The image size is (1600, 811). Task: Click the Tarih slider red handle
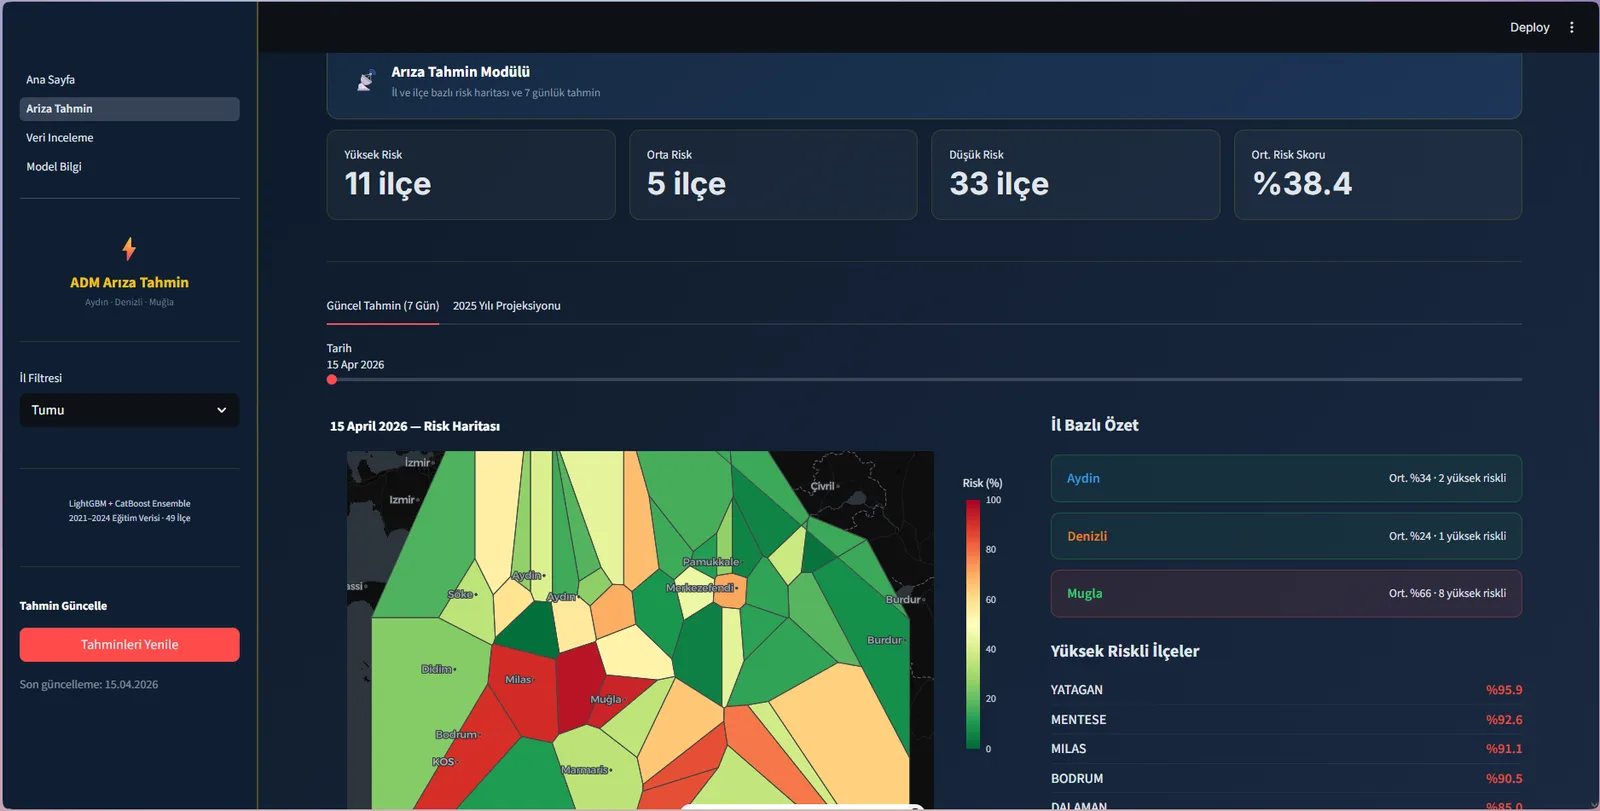pyautogui.click(x=332, y=380)
